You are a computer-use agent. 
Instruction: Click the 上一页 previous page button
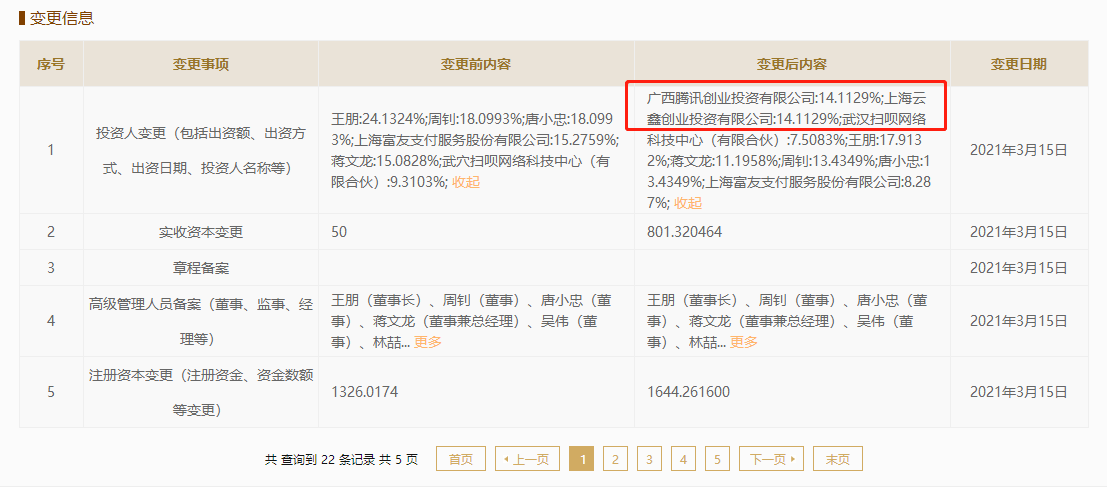pyautogui.click(x=526, y=459)
